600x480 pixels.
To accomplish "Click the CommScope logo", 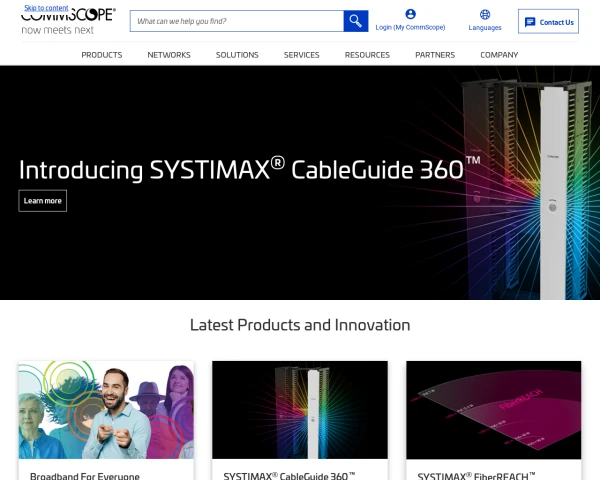I will tap(68, 21).
